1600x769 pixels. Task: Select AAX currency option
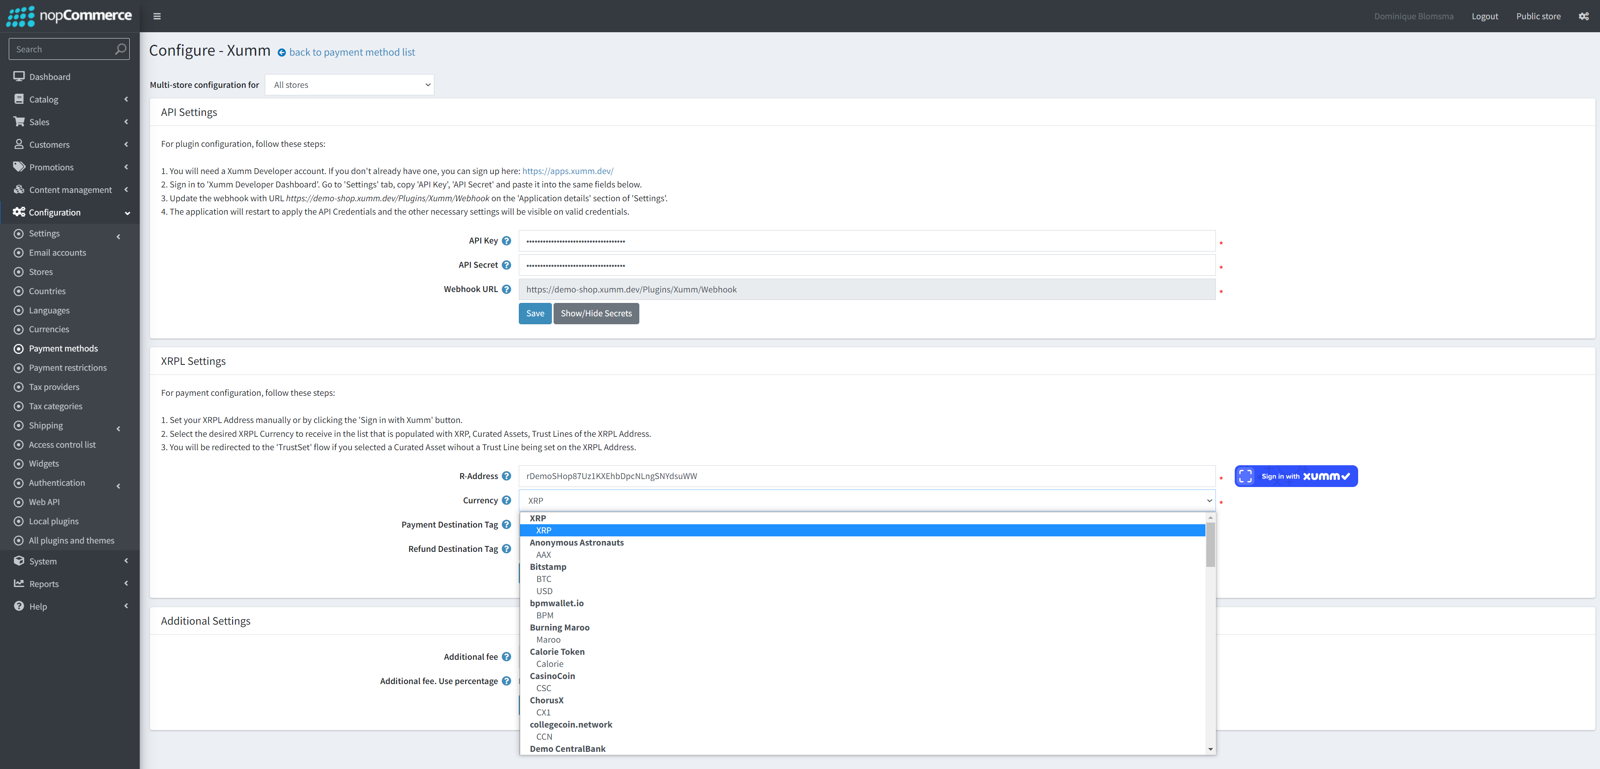pyautogui.click(x=863, y=554)
